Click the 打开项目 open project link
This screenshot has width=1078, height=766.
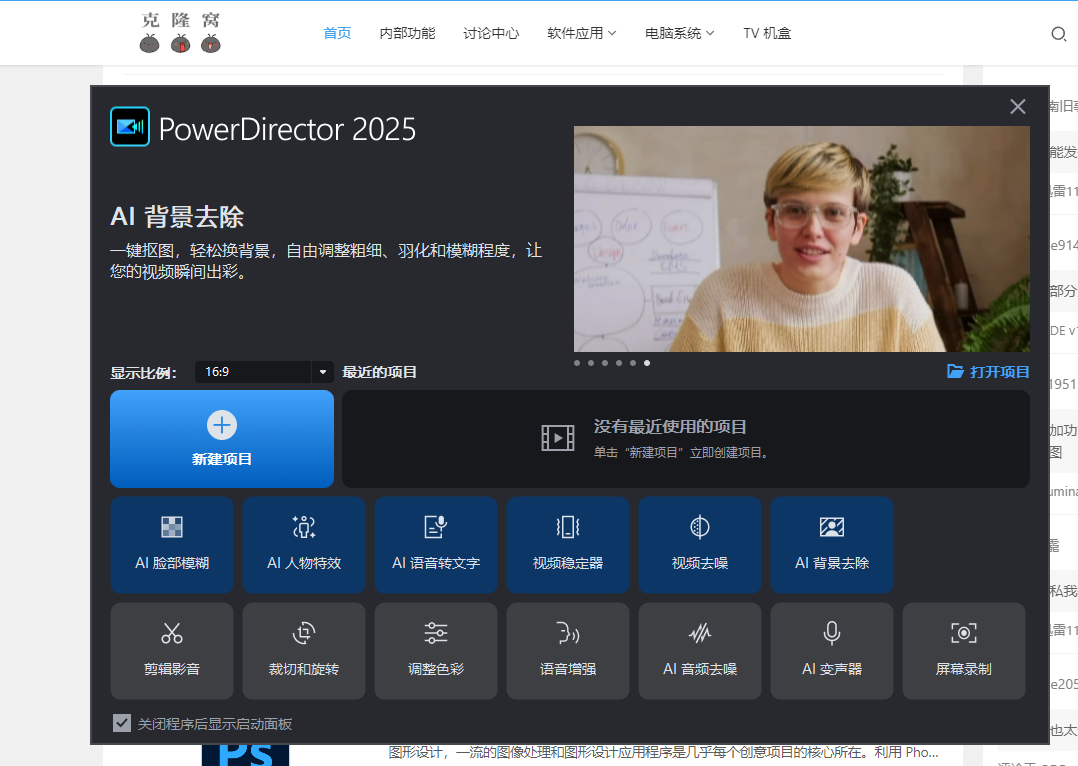click(x=989, y=372)
